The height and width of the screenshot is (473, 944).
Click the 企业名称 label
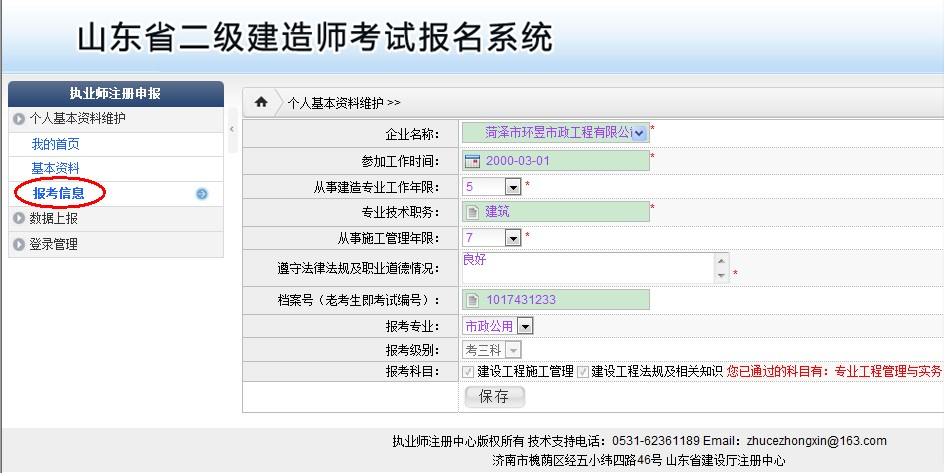(x=412, y=134)
